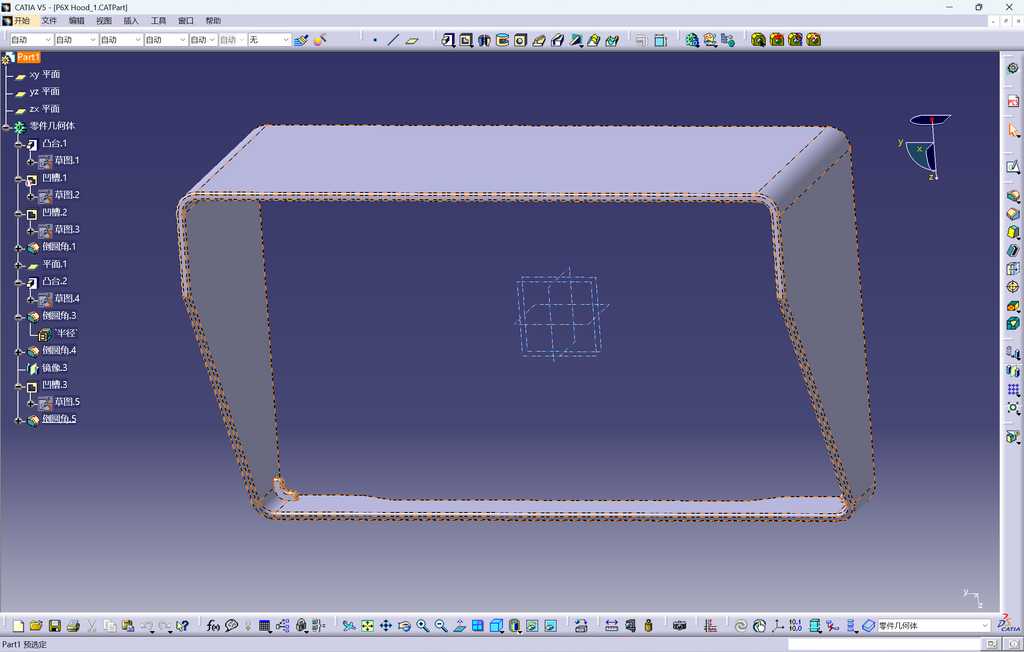Viewport: 1024px width, 652px height.
Task: Expand the 草图.4 node
Action: pyautogui.click(x=31, y=299)
